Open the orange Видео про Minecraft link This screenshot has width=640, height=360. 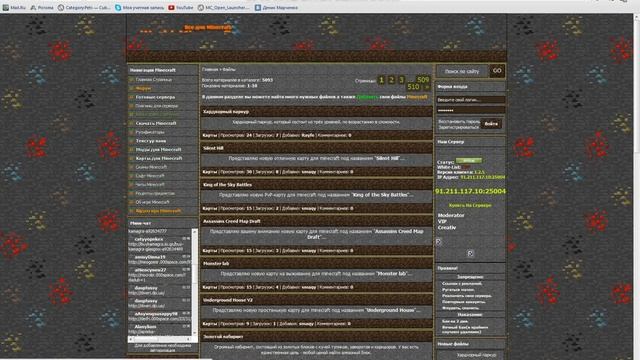158,211
